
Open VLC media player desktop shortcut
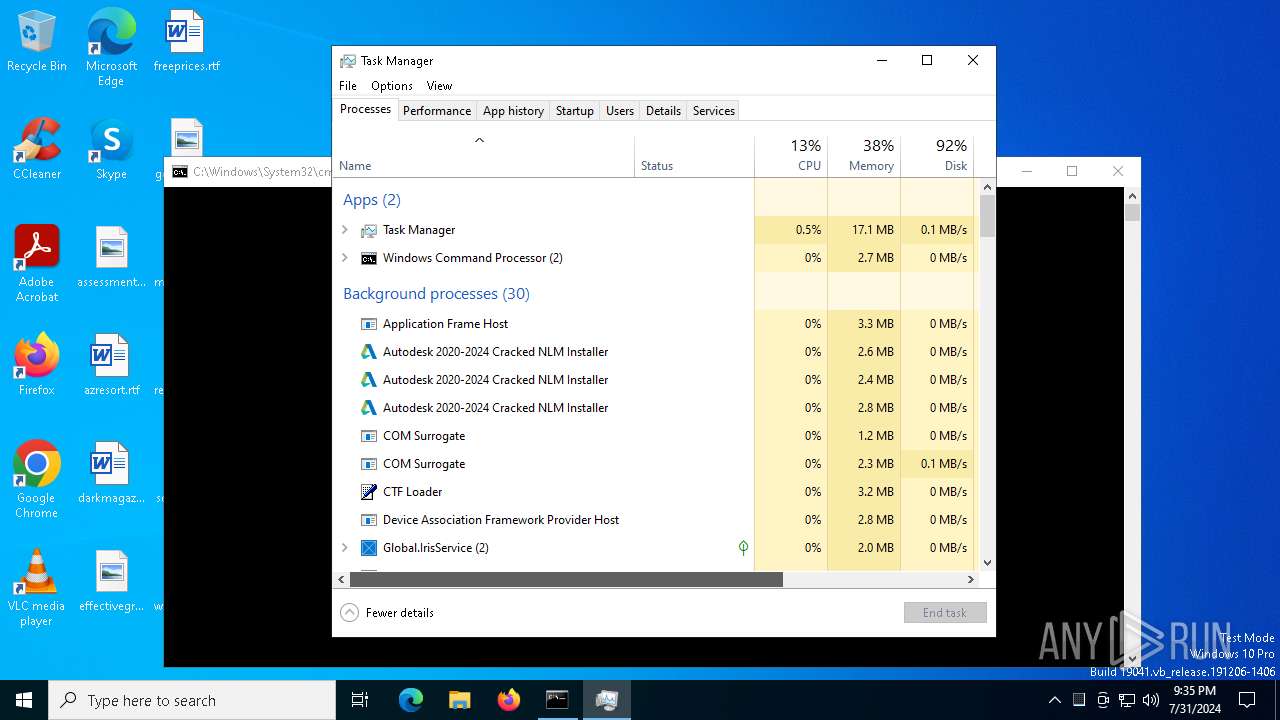coord(37,588)
